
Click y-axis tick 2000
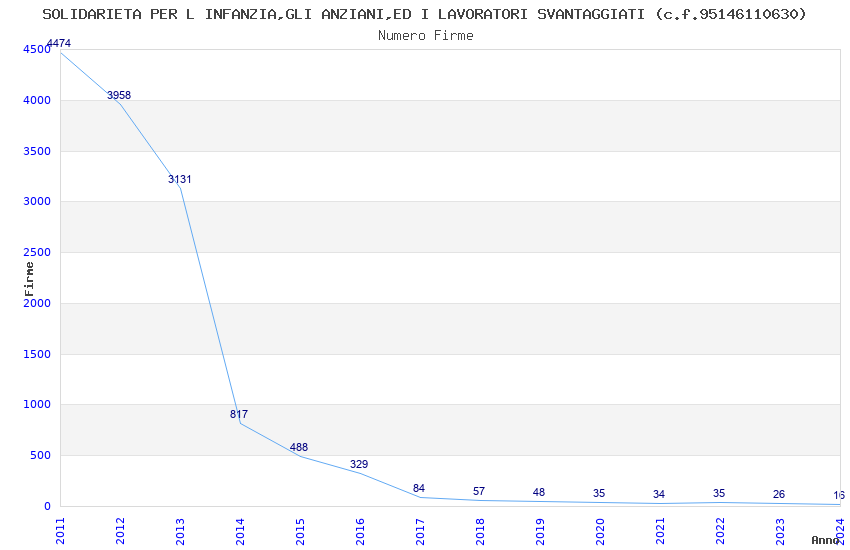pos(37,303)
